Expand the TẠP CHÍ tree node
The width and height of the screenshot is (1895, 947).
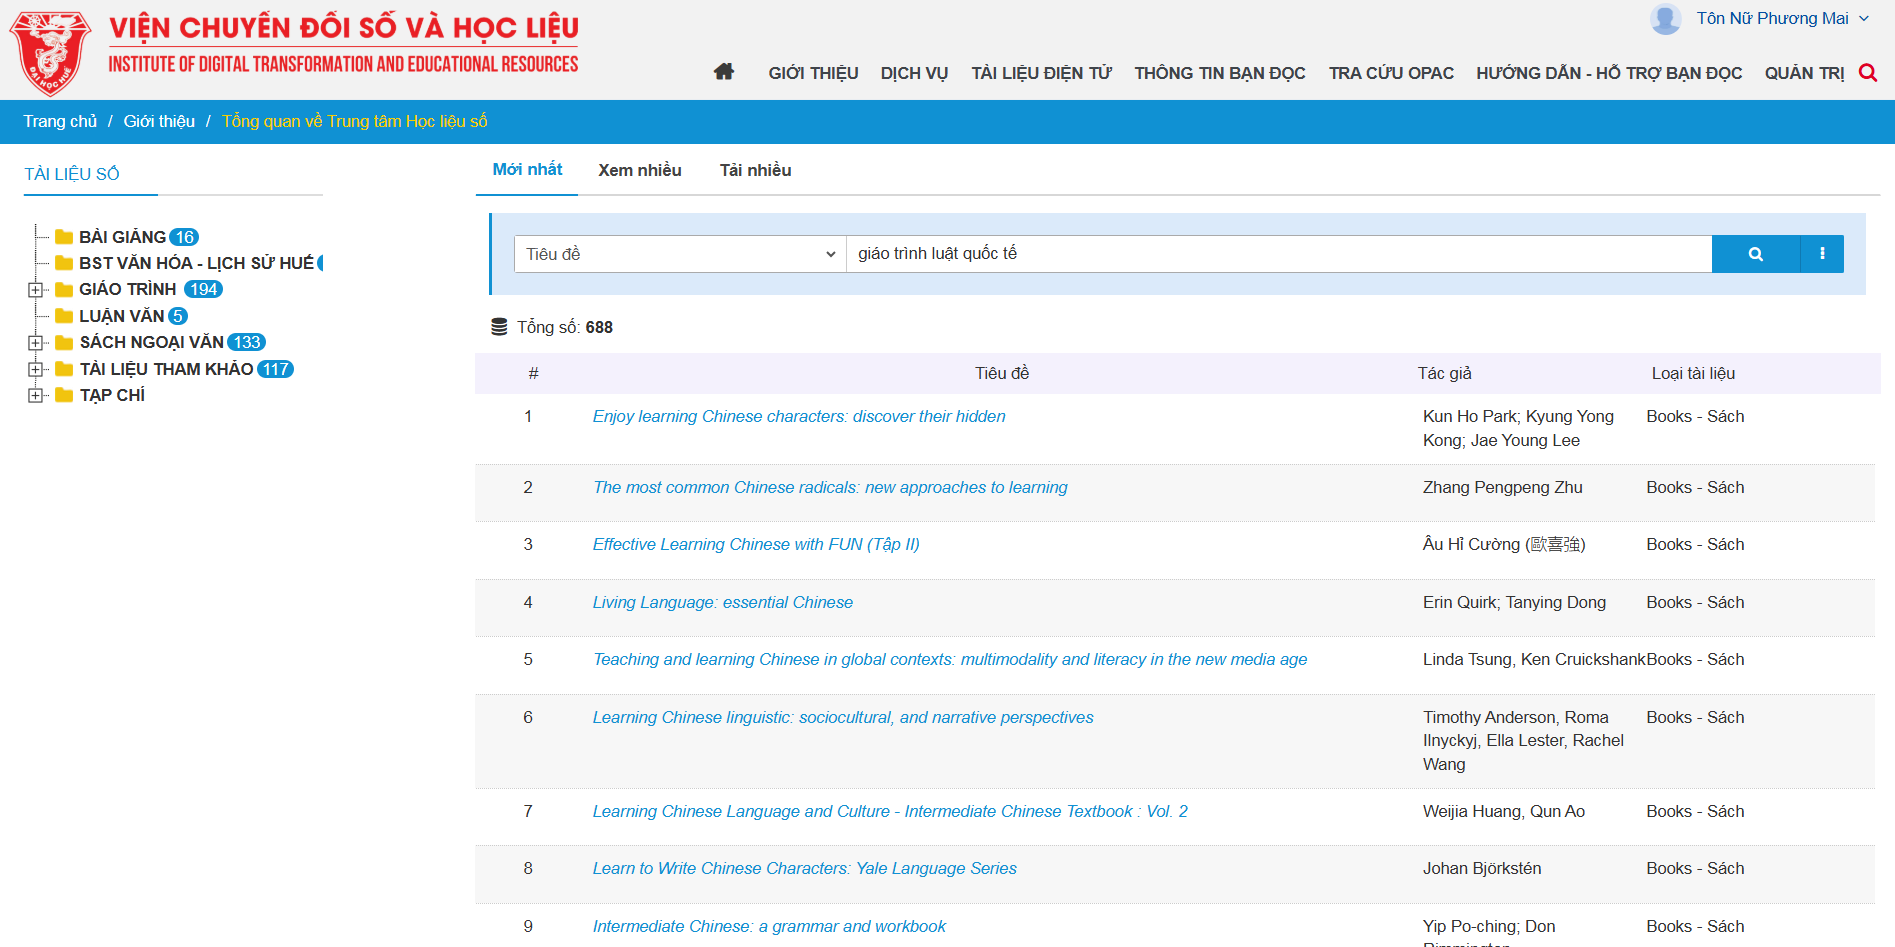(36, 395)
